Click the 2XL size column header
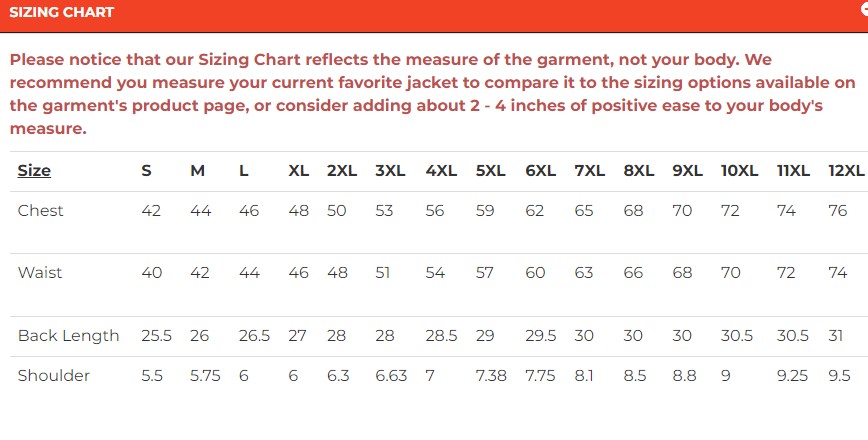 coord(342,171)
